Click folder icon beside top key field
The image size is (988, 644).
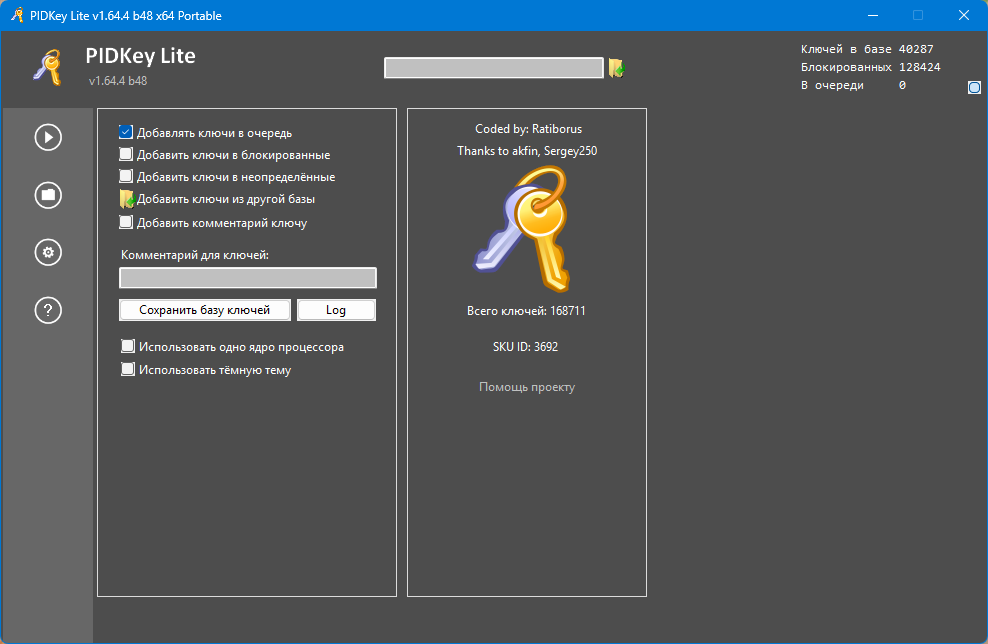click(616, 67)
